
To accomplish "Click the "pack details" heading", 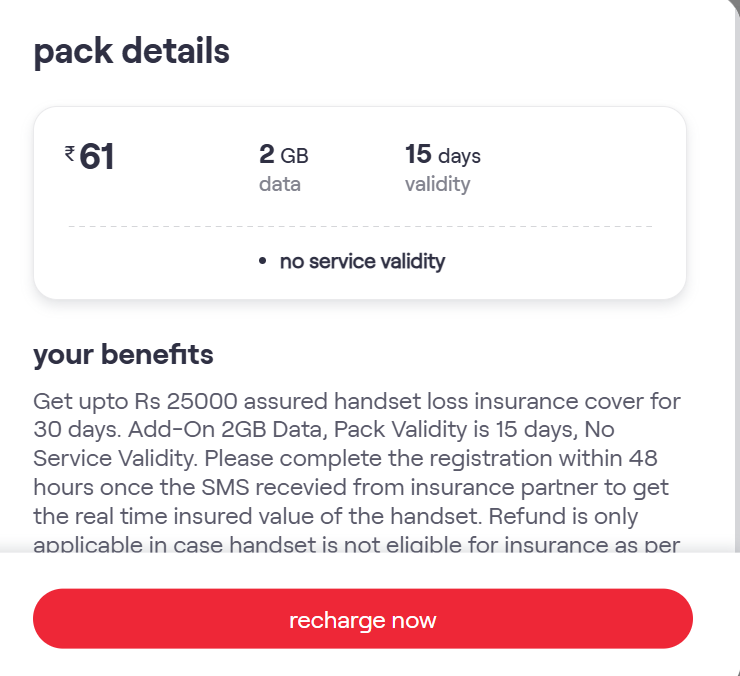I will point(132,50).
